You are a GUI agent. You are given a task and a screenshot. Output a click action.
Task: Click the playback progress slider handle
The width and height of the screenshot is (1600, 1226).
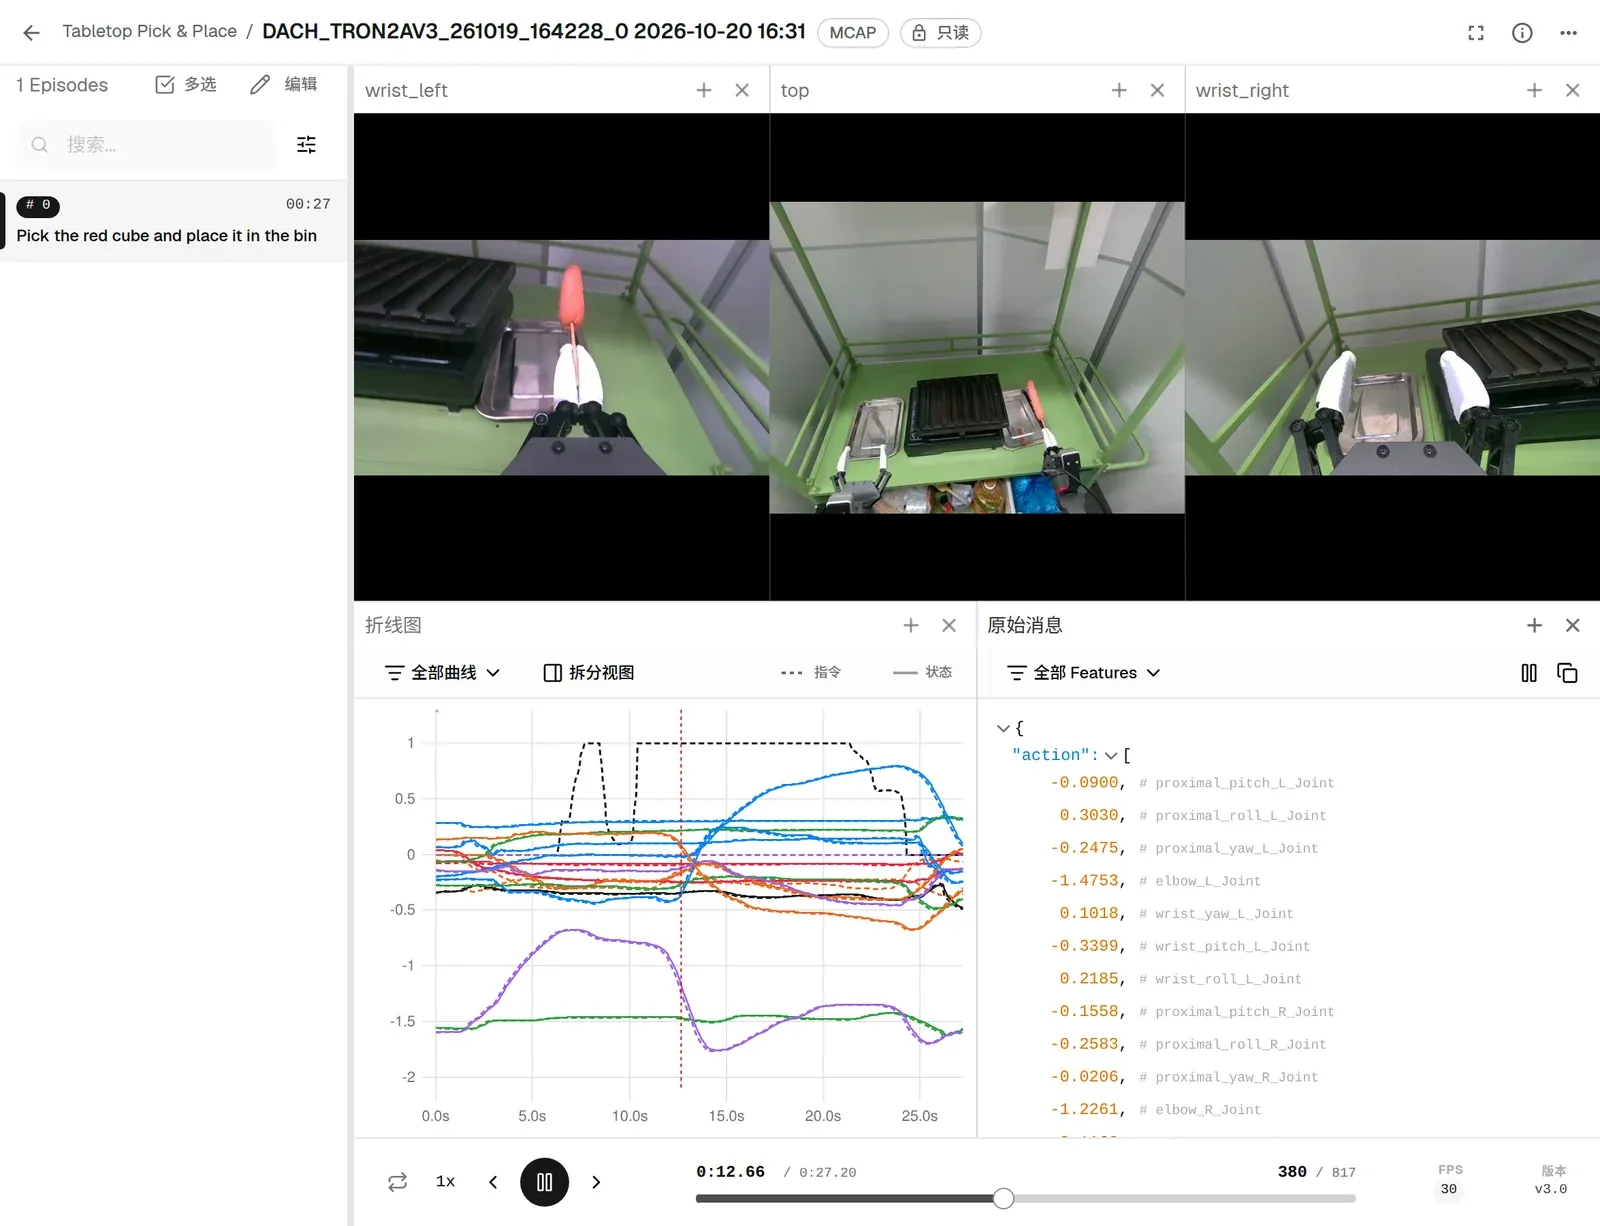tap(1003, 1198)
